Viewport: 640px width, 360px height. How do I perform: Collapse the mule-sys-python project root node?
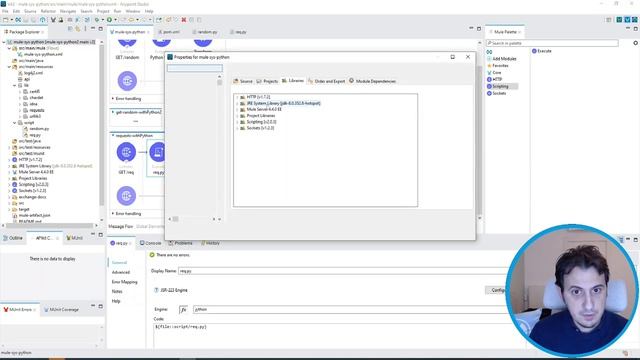(4, 42)
